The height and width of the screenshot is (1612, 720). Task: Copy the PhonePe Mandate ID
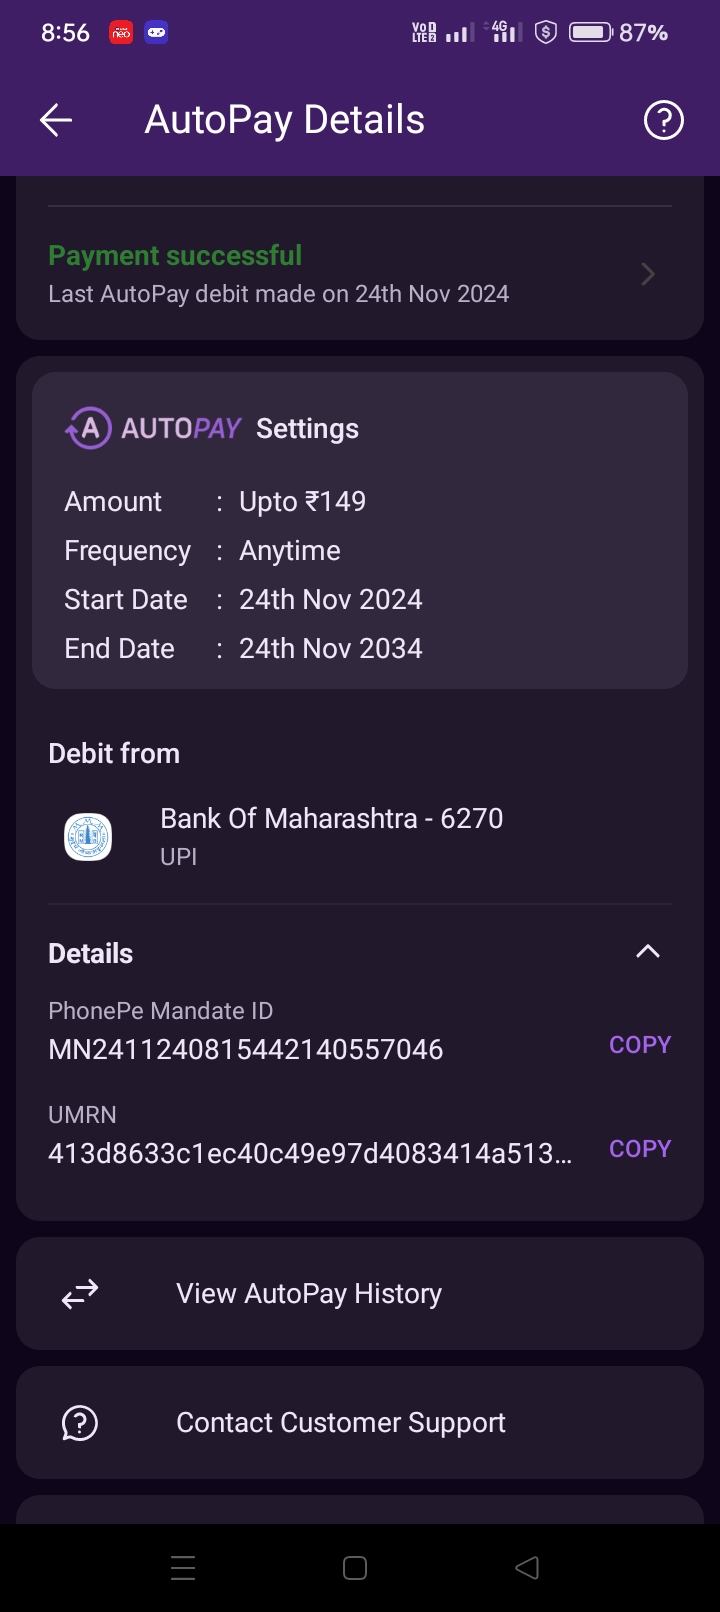pyautogui.click(x=640, y=1045)
